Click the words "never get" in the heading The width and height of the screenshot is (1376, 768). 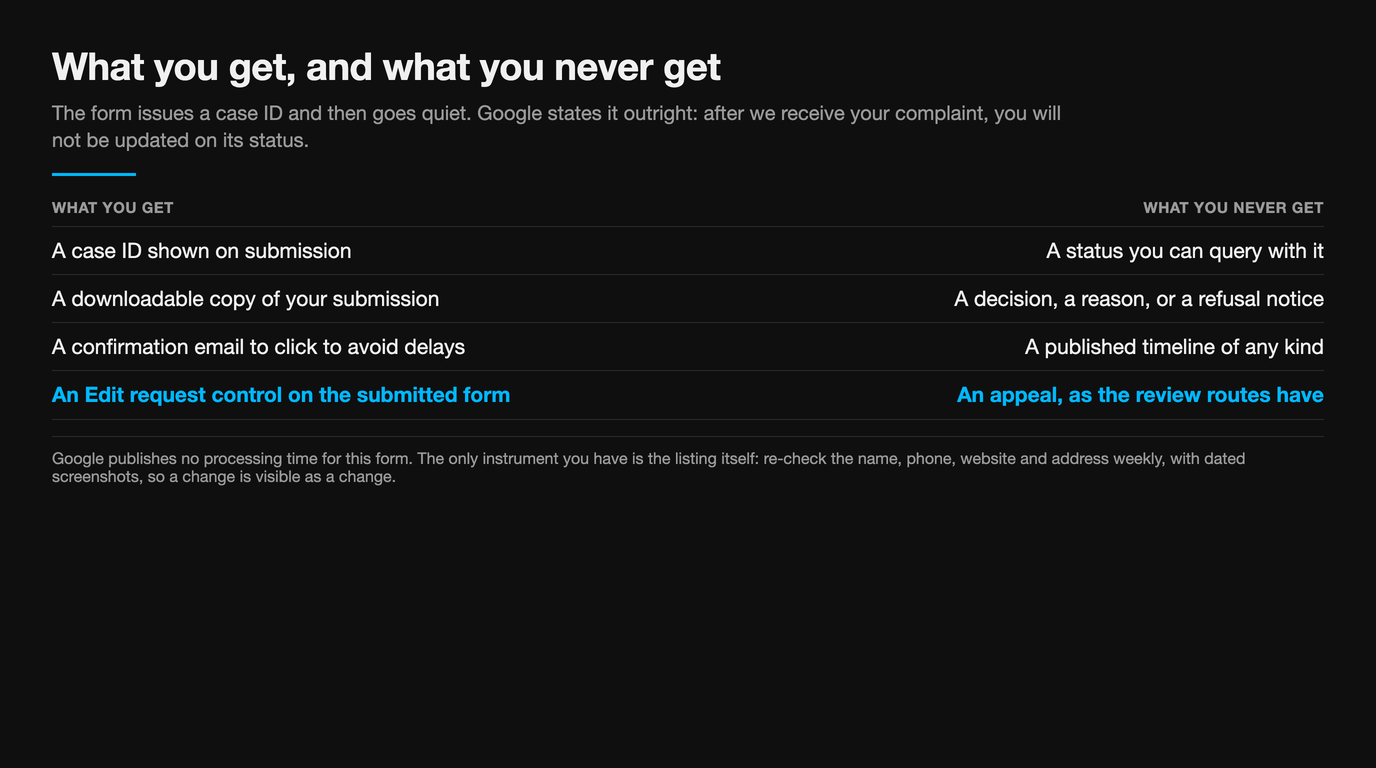coord(637,67)
